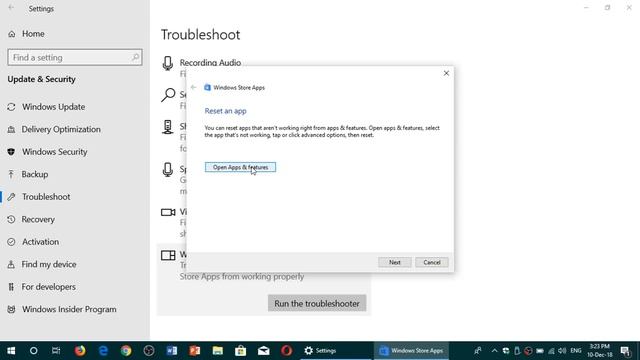Click the Windows Update refresh icon
The height and width of the screenshot is (360, 640).
(x=11, y=107)
